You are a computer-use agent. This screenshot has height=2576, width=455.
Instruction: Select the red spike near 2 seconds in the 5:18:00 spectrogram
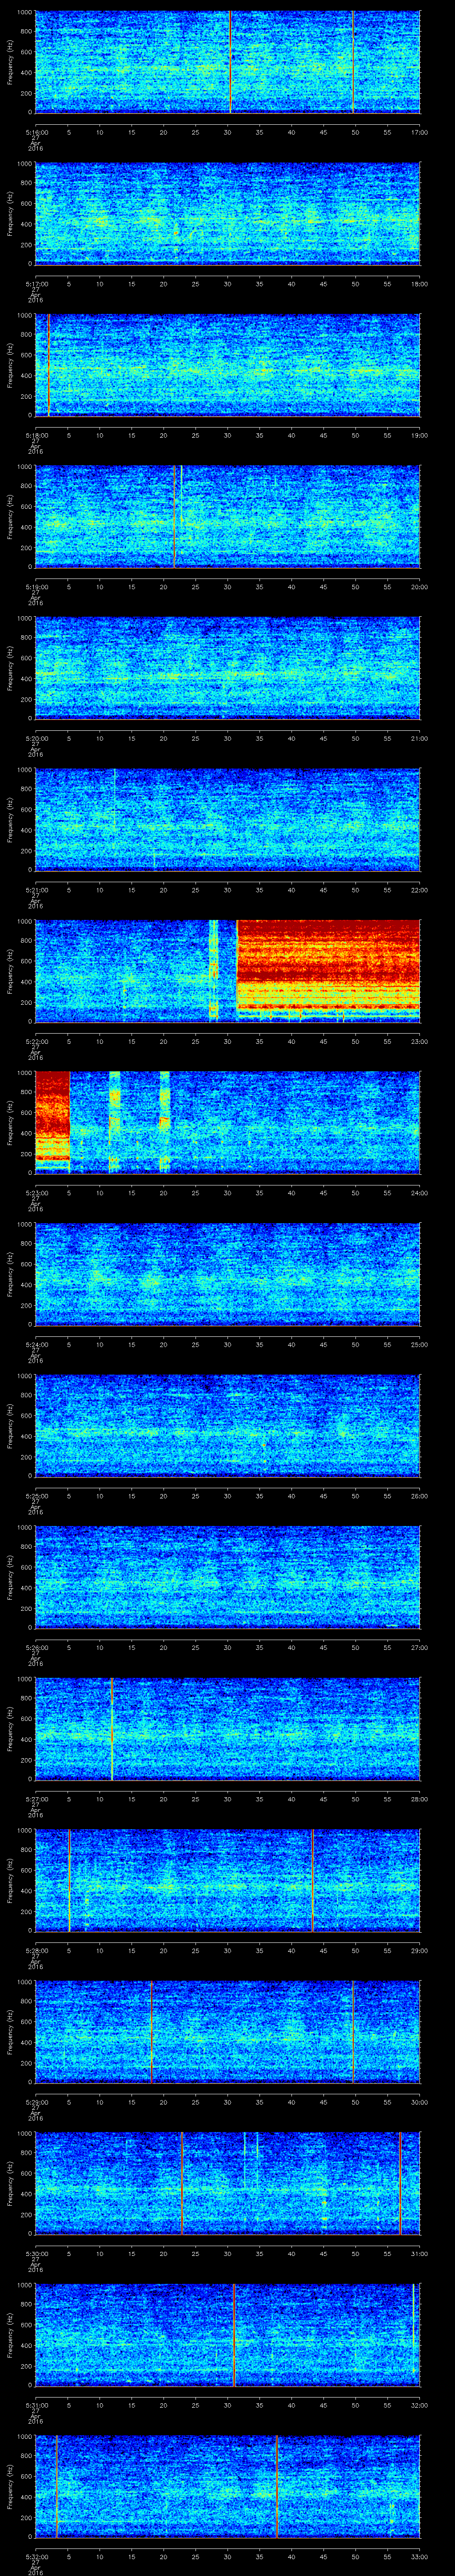(48, 364)
